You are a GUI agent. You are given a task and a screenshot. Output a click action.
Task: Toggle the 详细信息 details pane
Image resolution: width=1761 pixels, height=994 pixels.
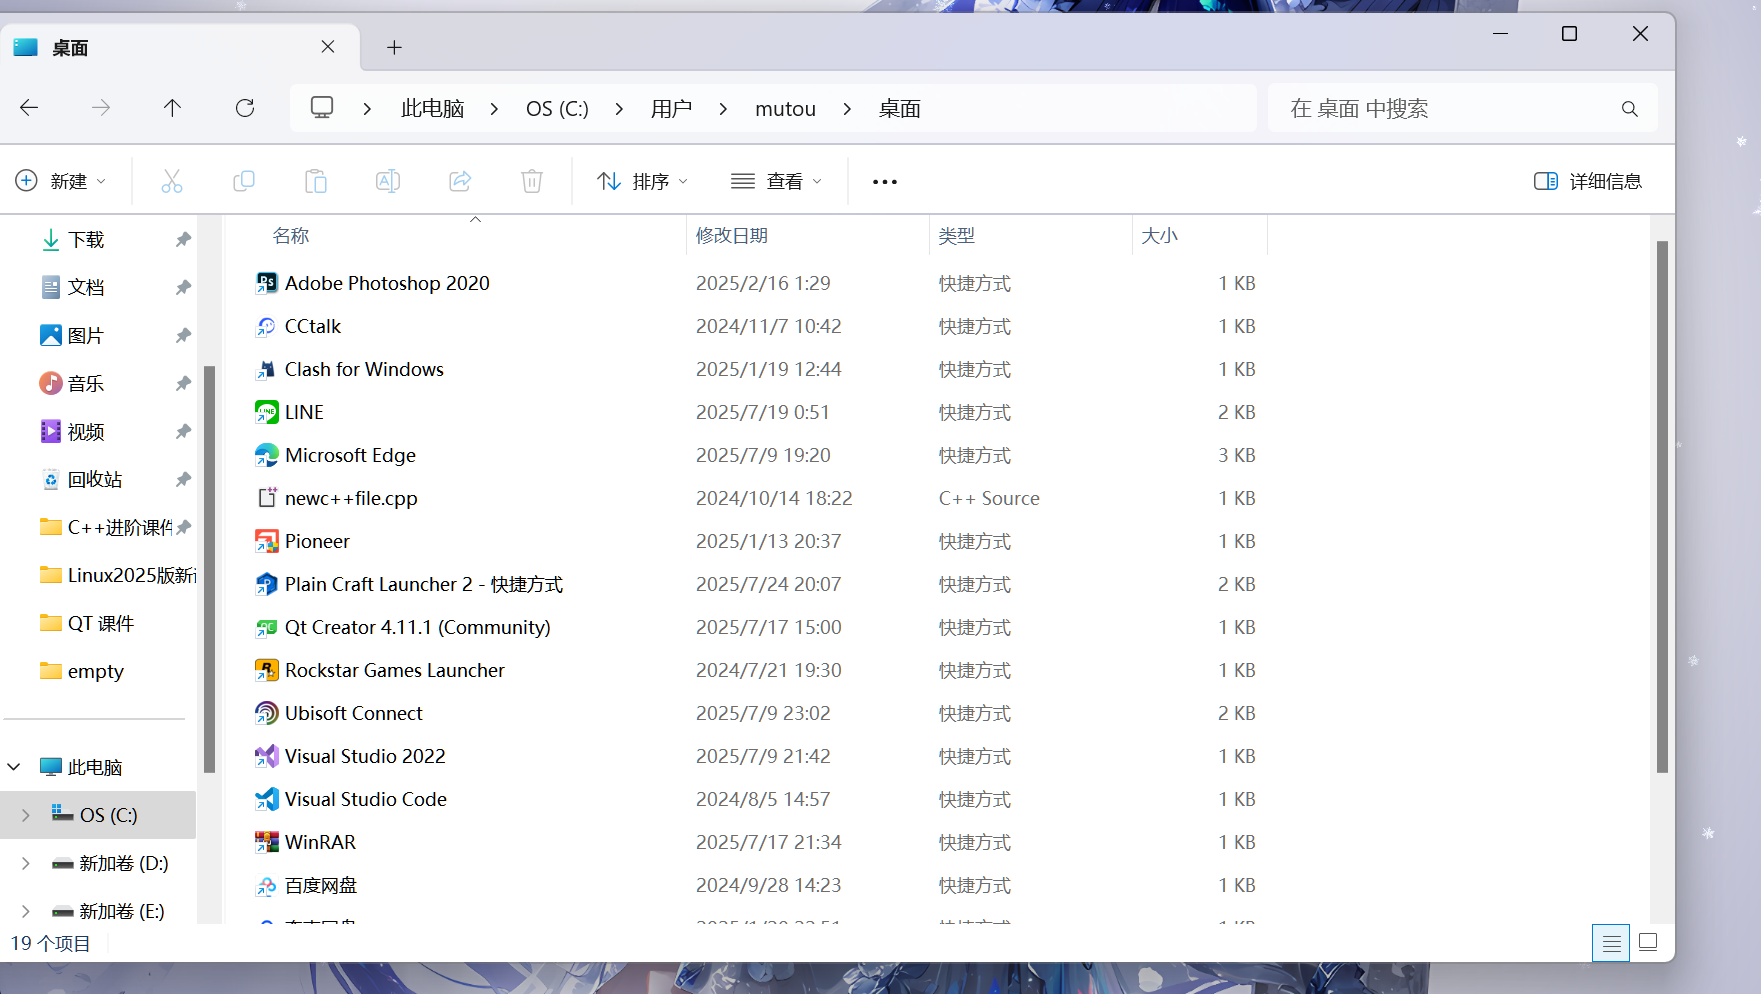(x=1588, y=181)
